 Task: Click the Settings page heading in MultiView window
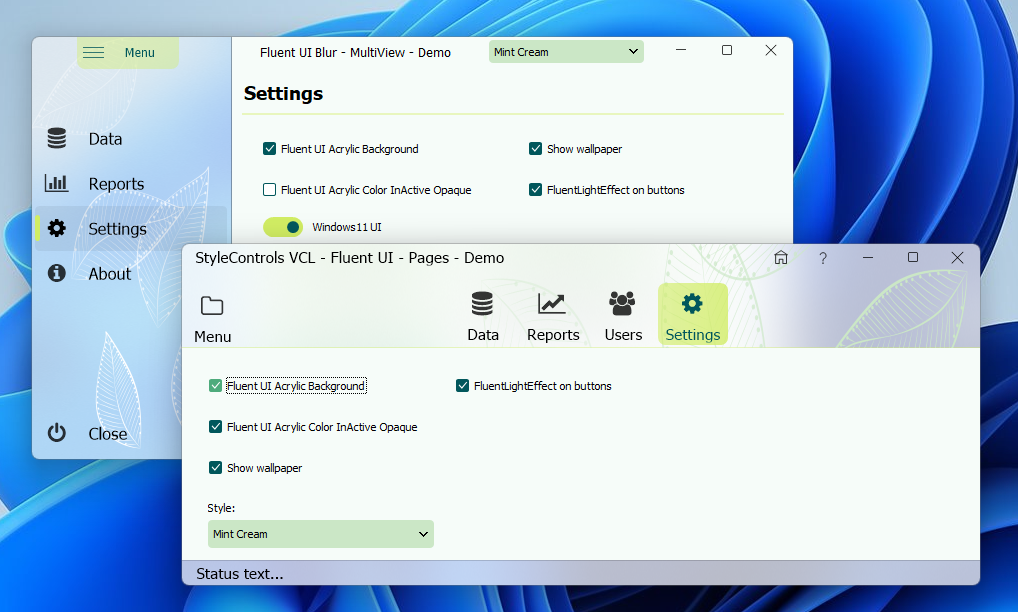[283, 93]
